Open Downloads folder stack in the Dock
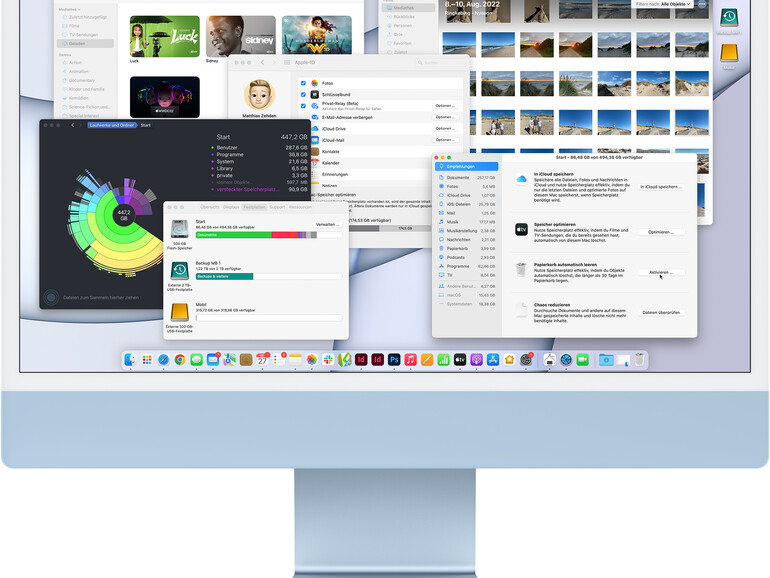 pos(606,360)
